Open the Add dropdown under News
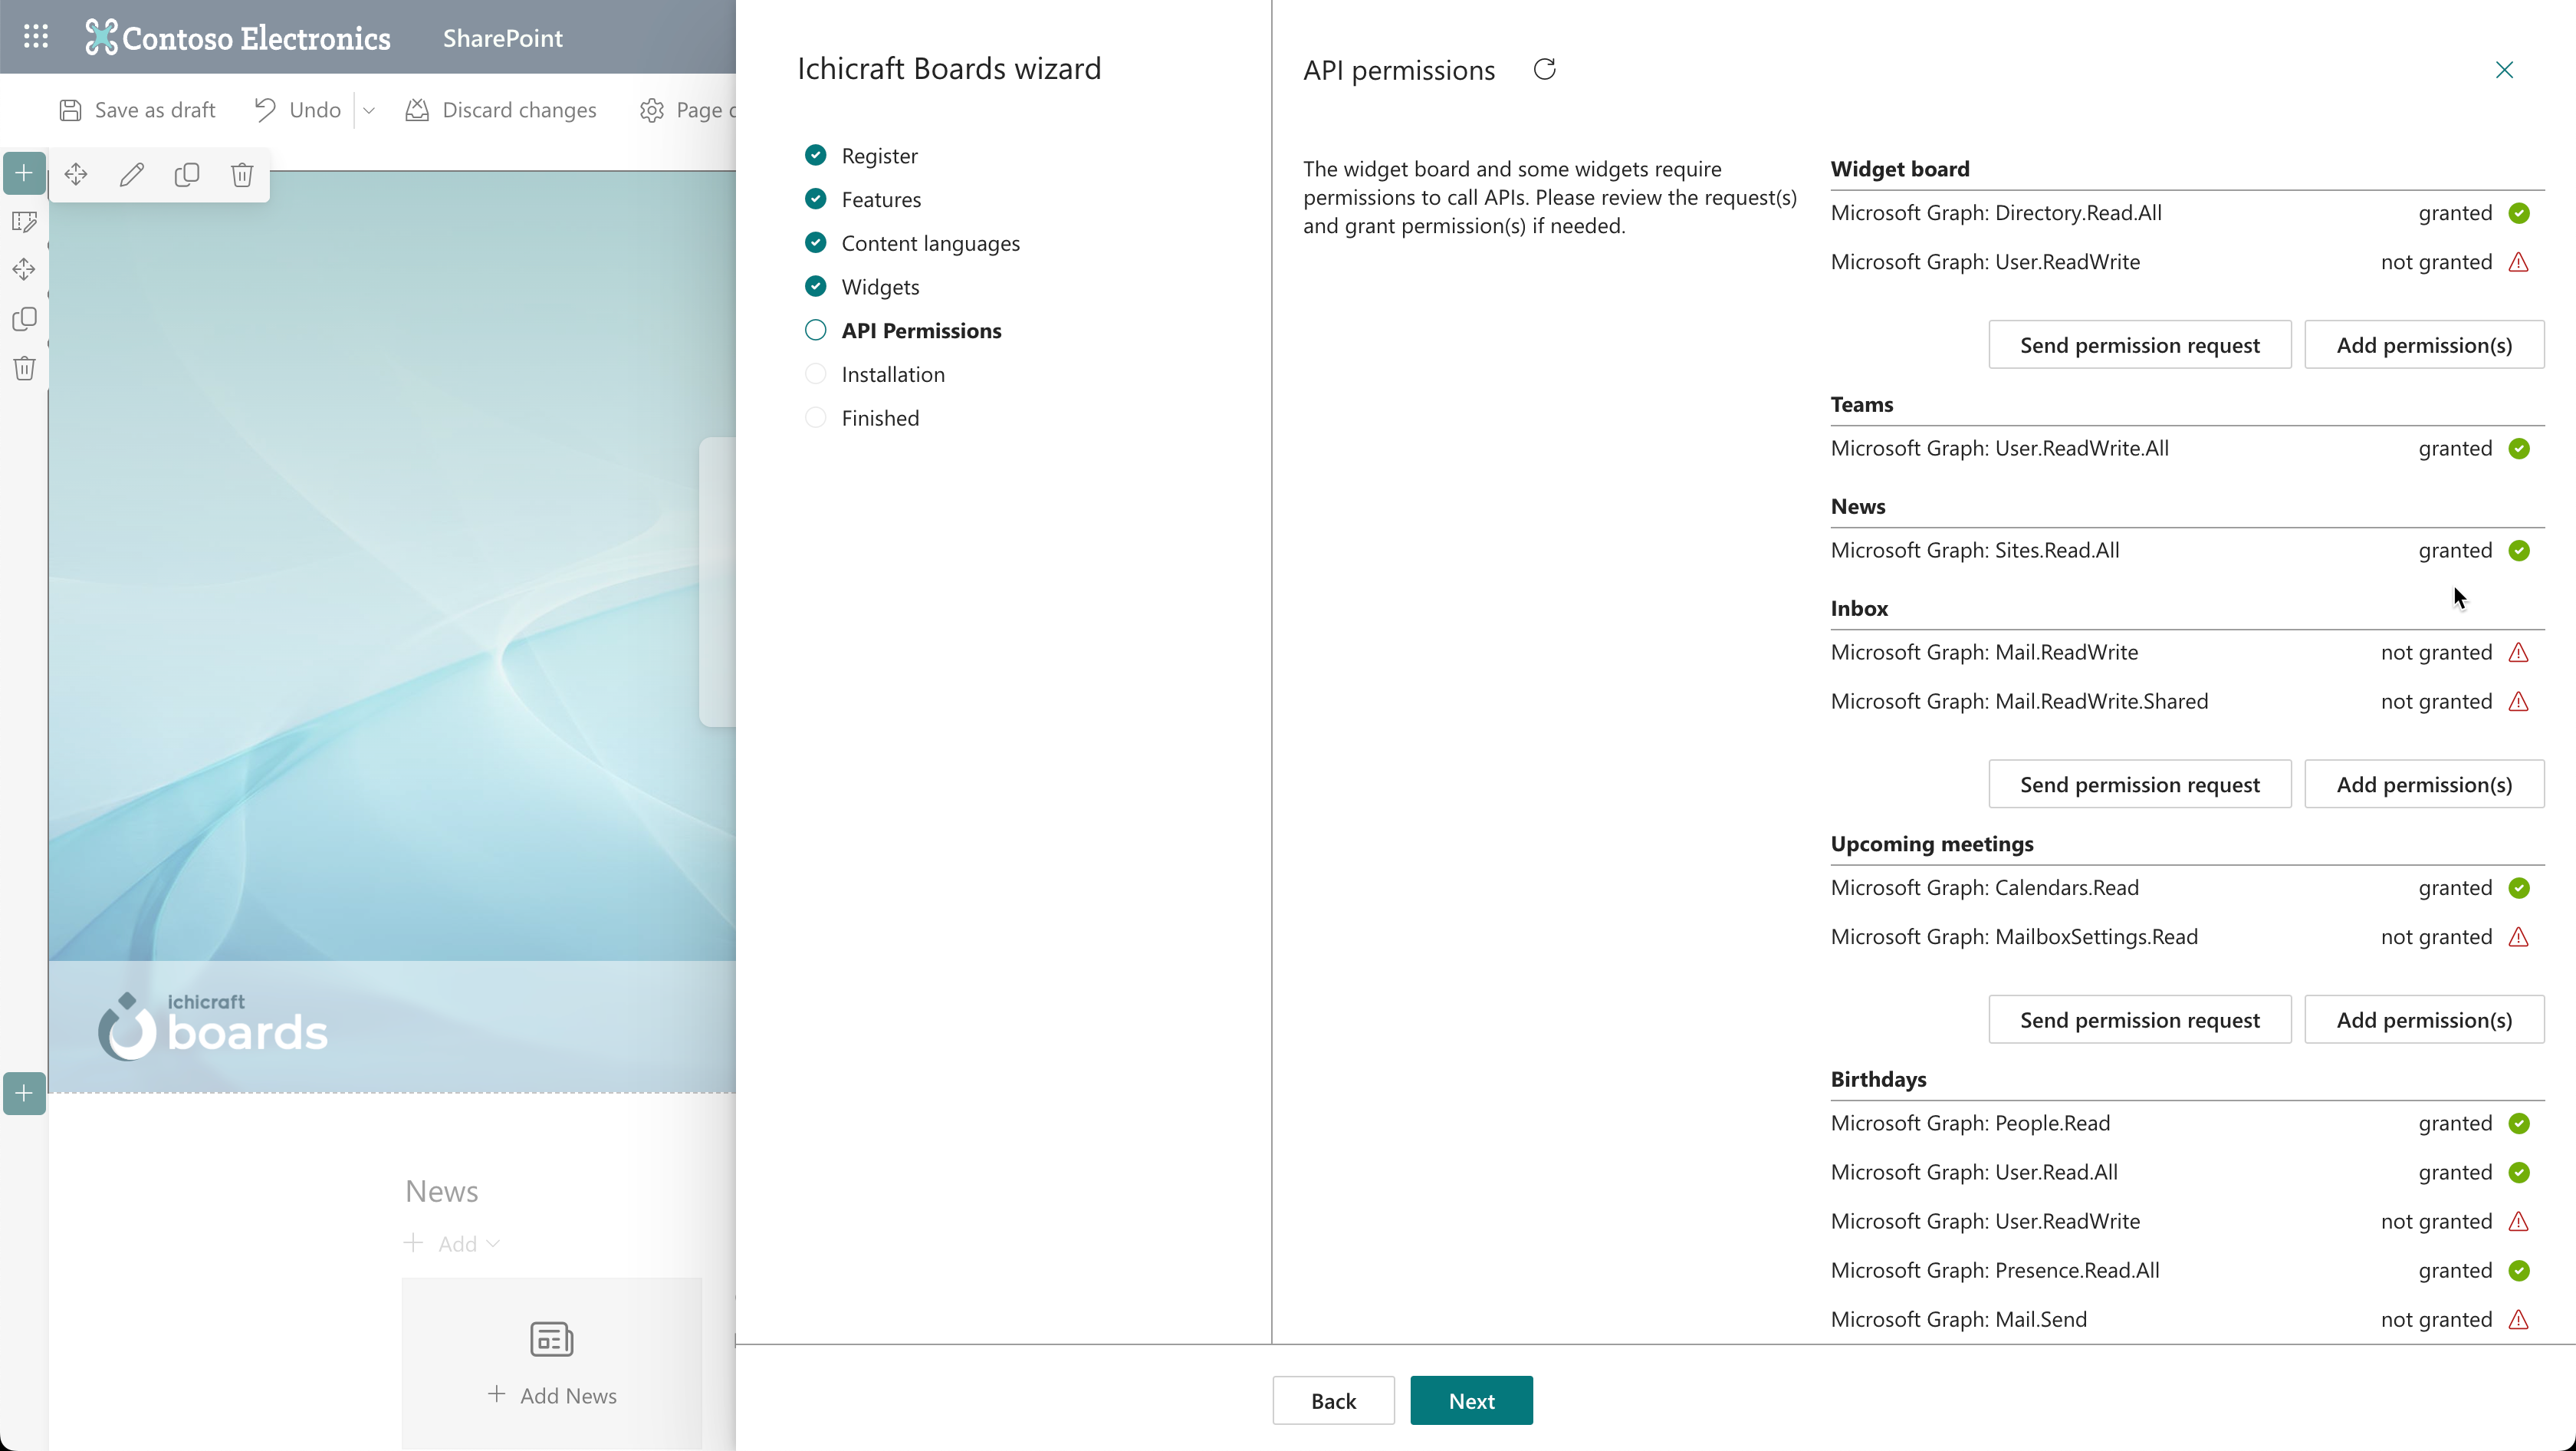 pos(452,1243)
